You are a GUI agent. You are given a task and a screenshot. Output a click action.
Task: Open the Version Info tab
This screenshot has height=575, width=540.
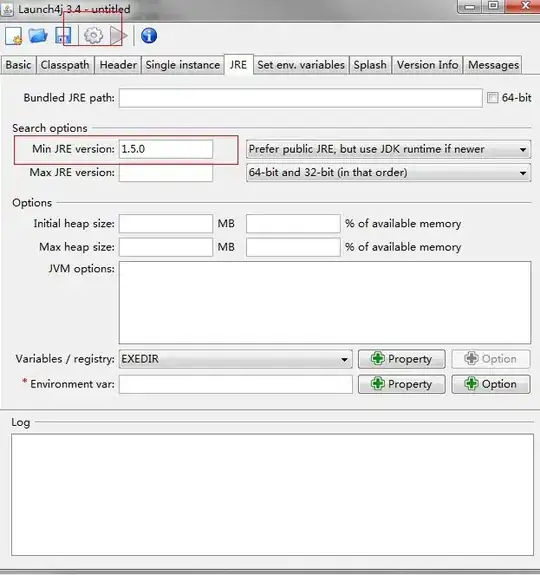pyautogui.click(x=427, y=65)
